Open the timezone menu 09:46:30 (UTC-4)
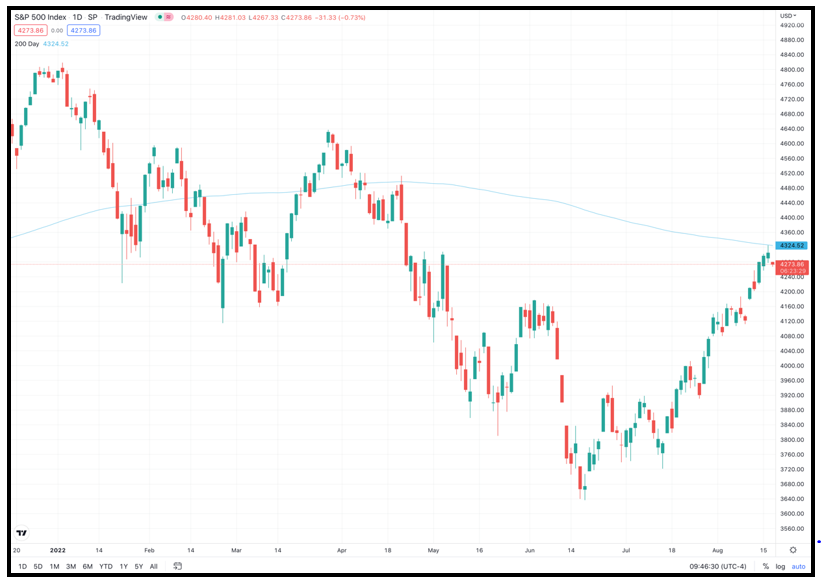 coord(717,566)
